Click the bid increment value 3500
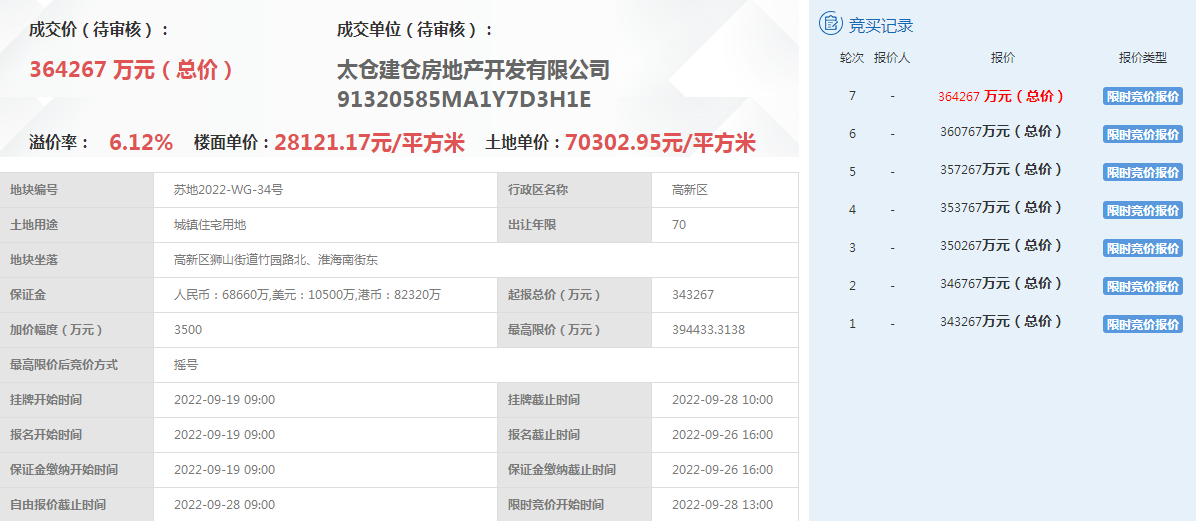Screen dimensions: 1196x521 [x=188, y=330]
